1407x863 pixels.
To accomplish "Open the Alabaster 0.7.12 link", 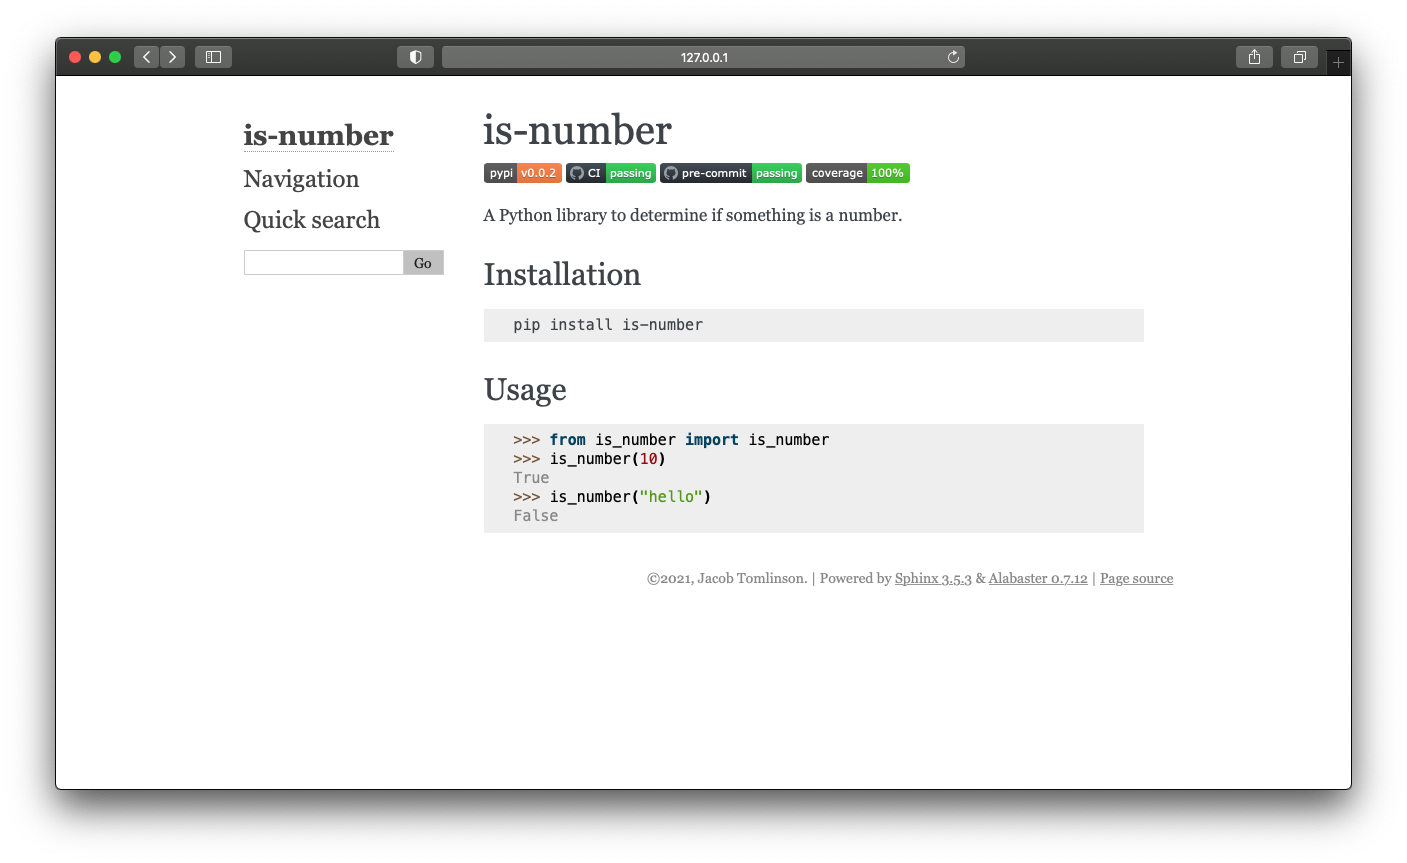I will 1038,578.
